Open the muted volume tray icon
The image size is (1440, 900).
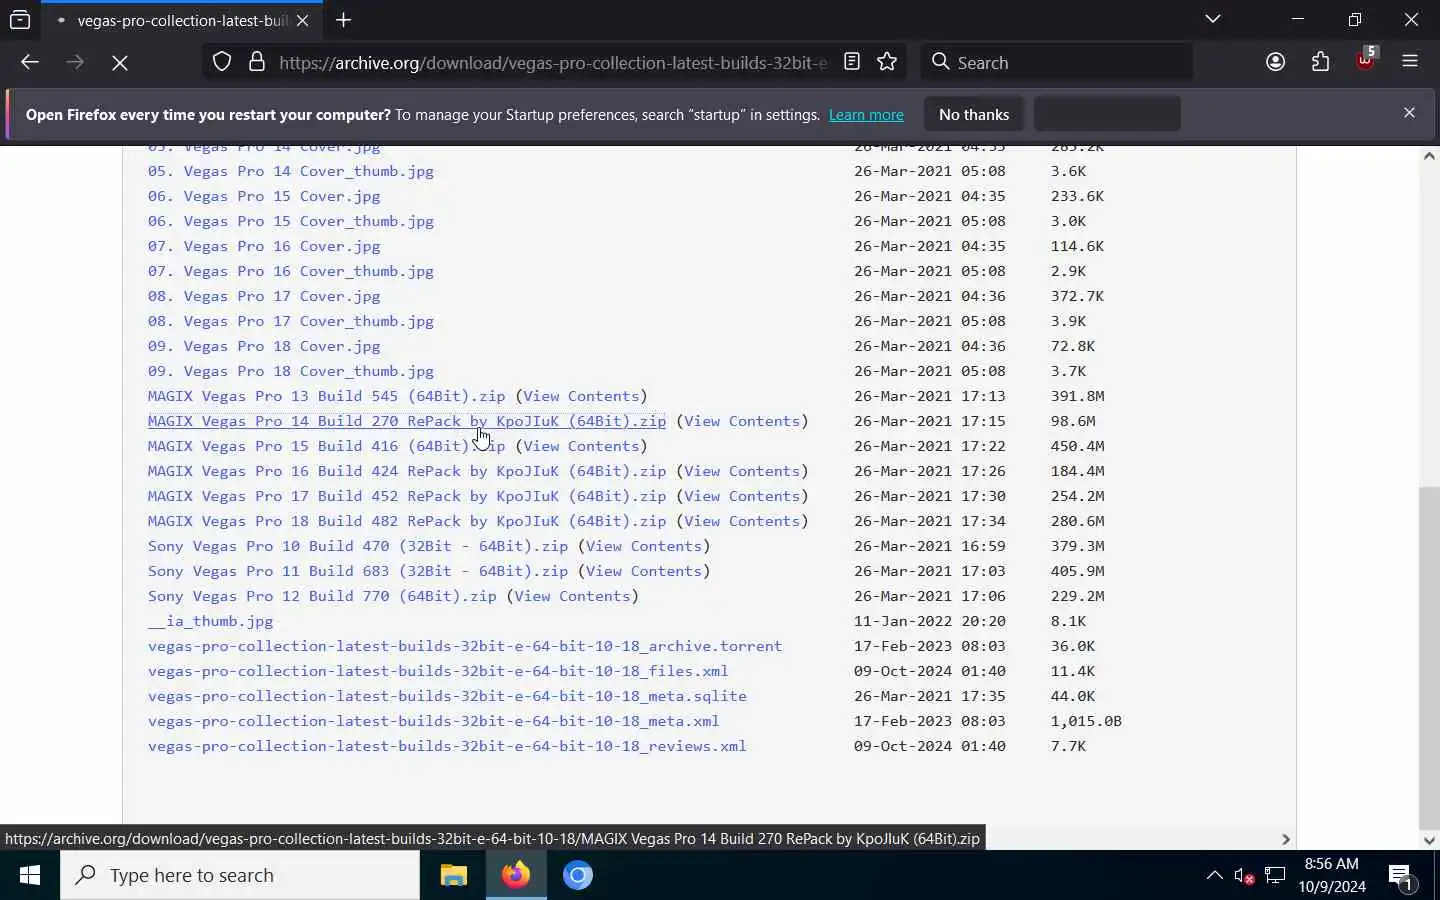tap(1244, 876)
